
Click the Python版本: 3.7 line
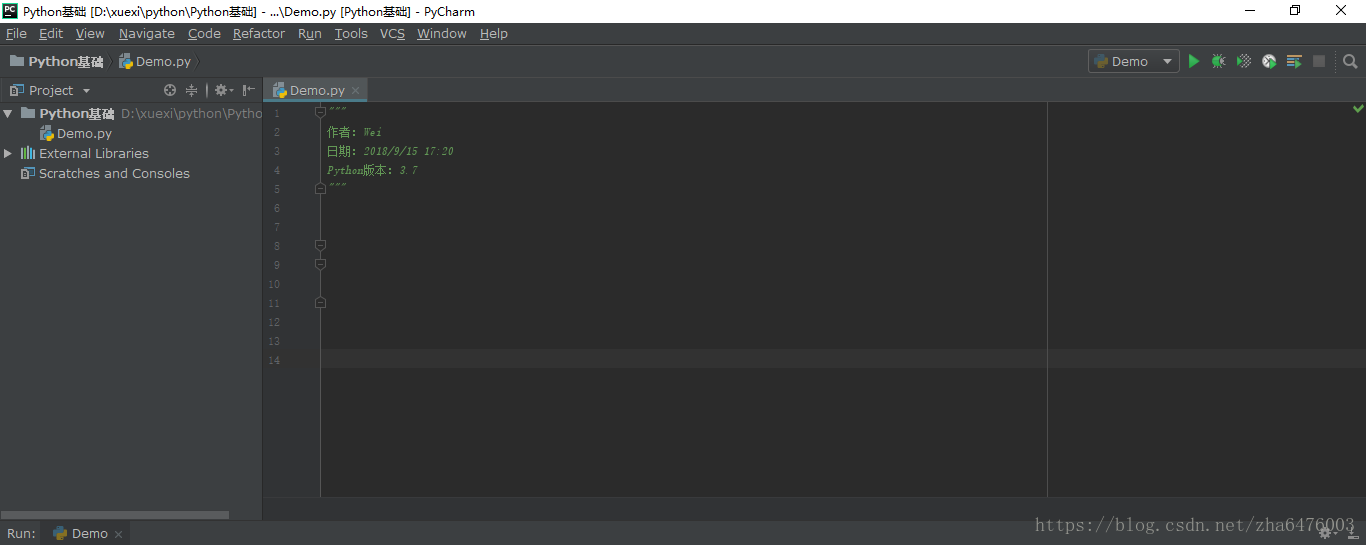click(x=372, y=170)
